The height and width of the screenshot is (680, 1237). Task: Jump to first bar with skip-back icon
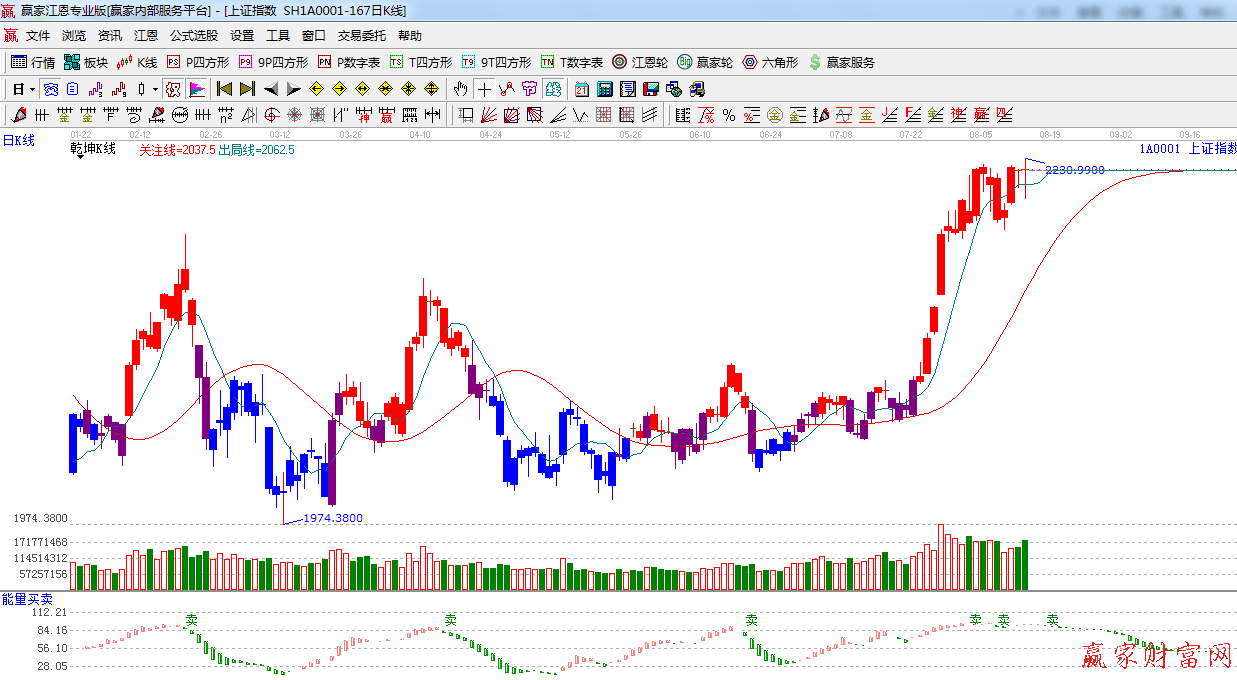[224, 89]
